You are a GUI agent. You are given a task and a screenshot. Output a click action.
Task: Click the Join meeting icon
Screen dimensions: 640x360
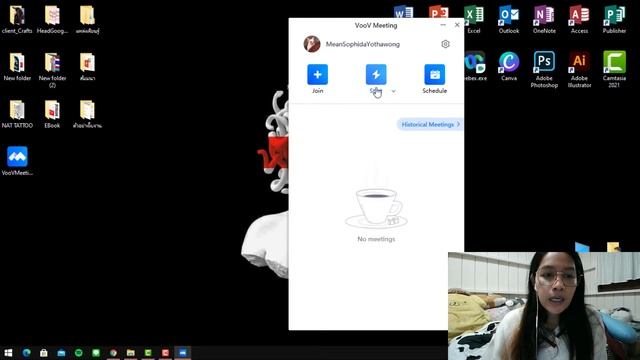point(317,74)
